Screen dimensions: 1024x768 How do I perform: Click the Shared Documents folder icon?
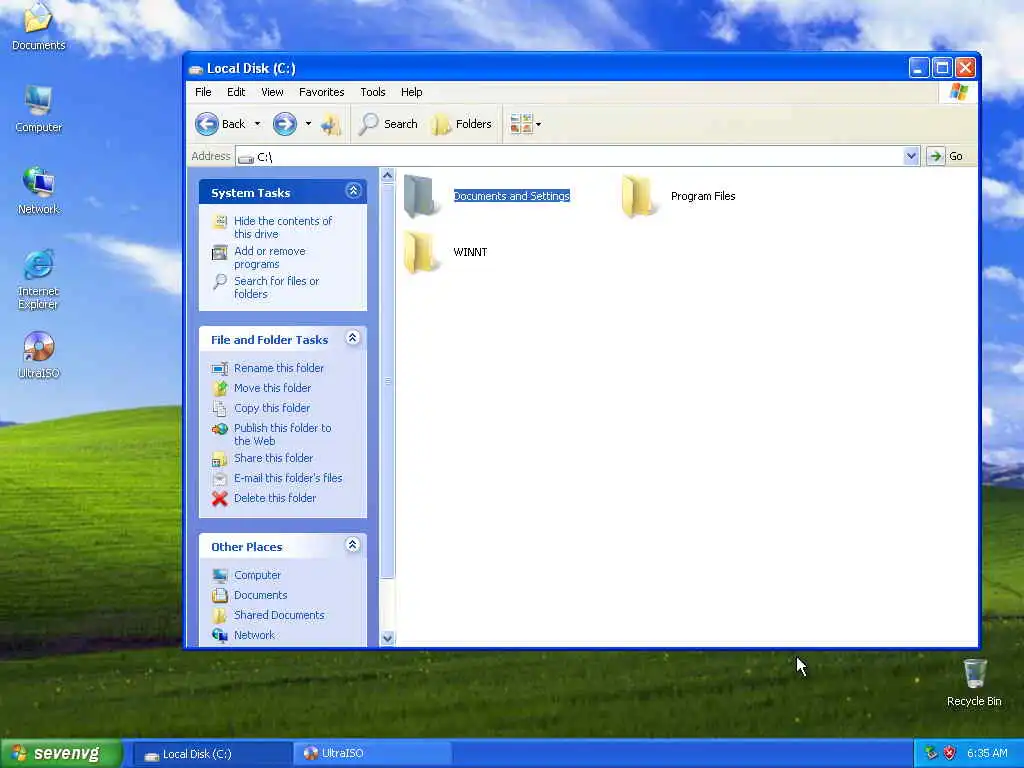[220, 615]
